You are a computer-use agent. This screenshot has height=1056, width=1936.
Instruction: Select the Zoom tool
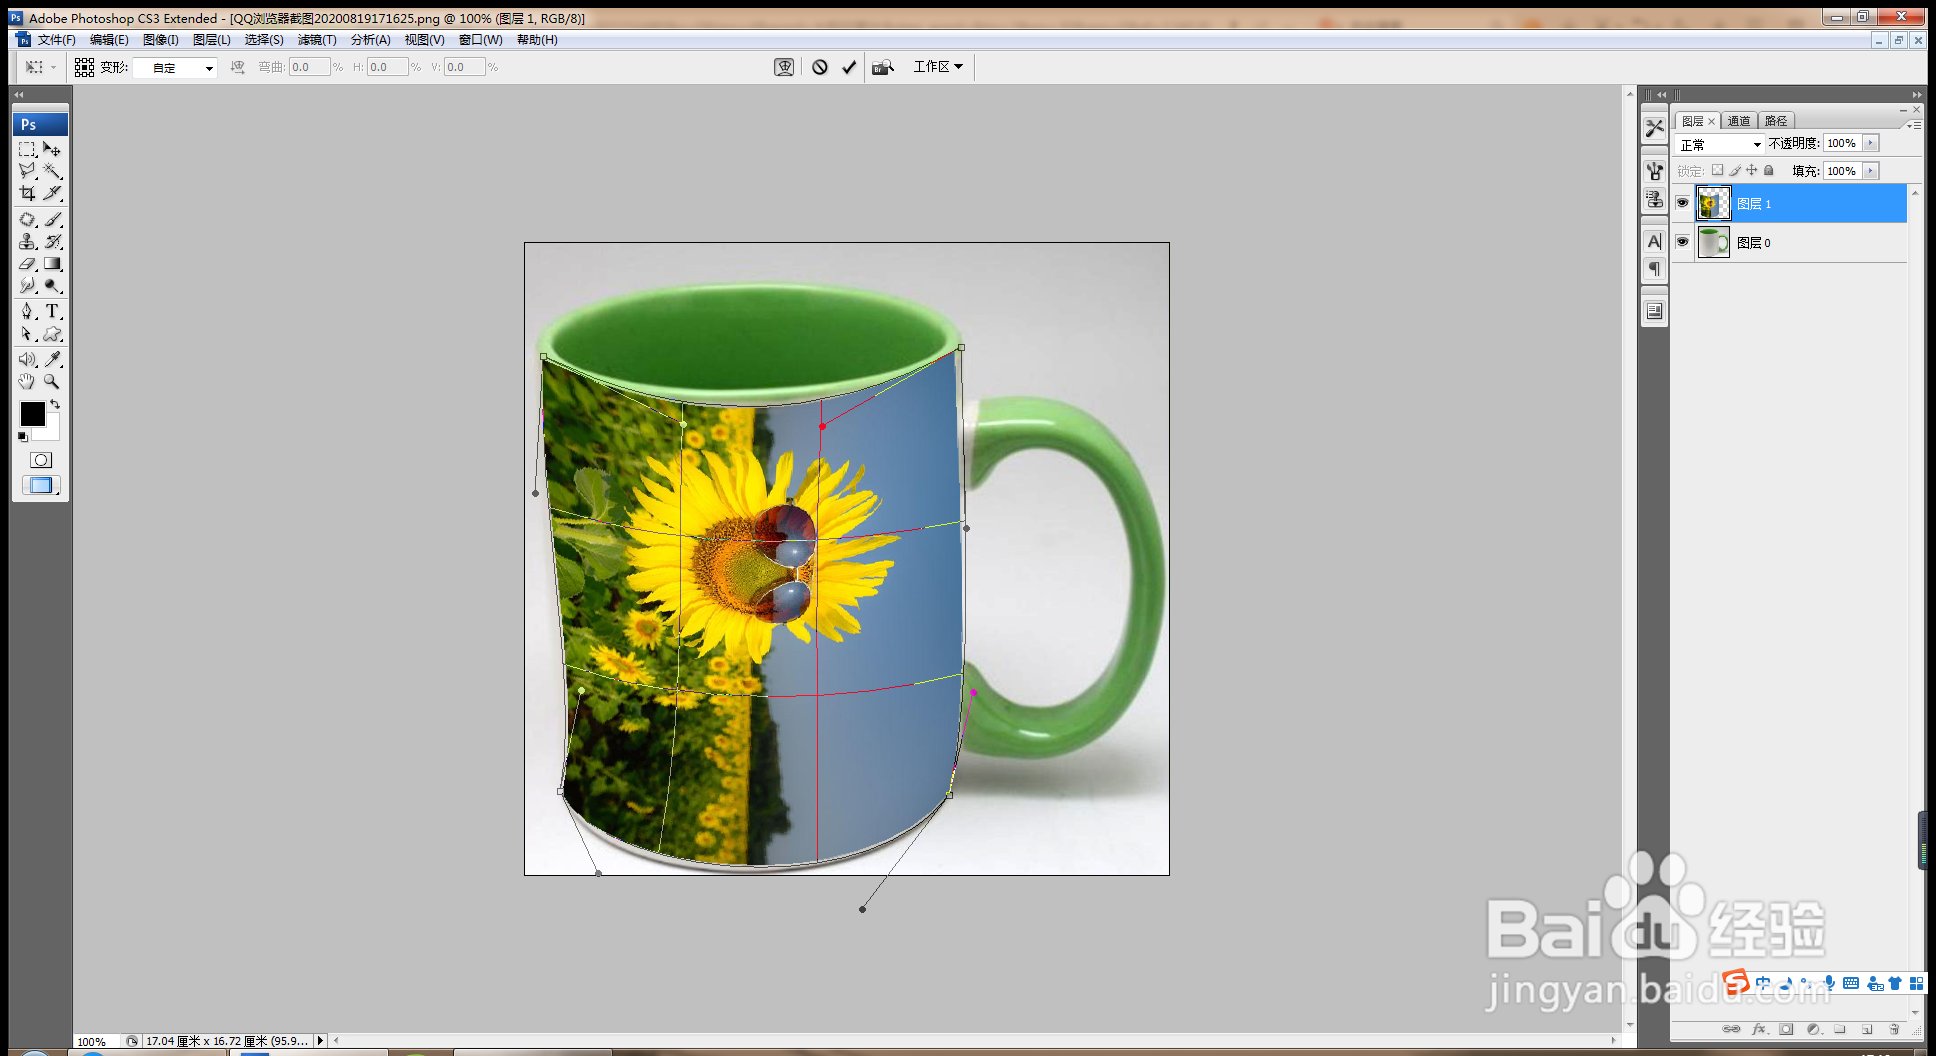tap(52, 381)
